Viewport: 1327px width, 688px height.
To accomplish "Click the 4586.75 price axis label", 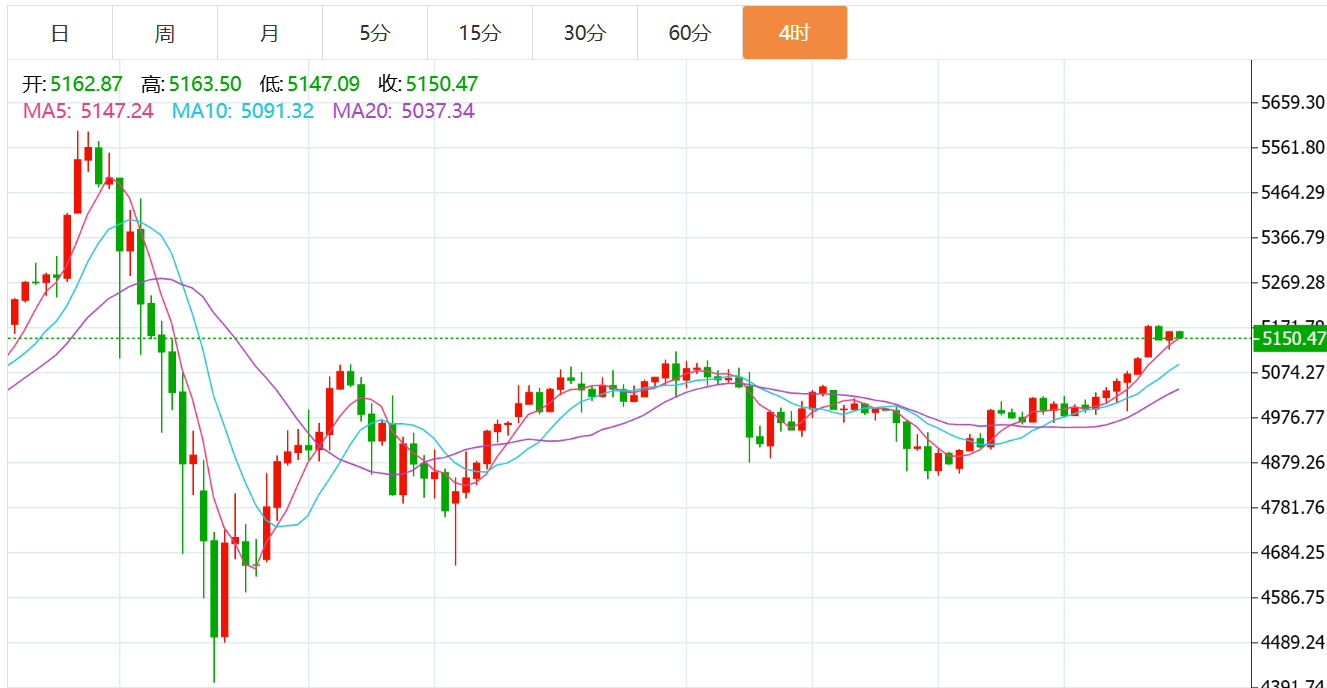I will click(1293, 597).
